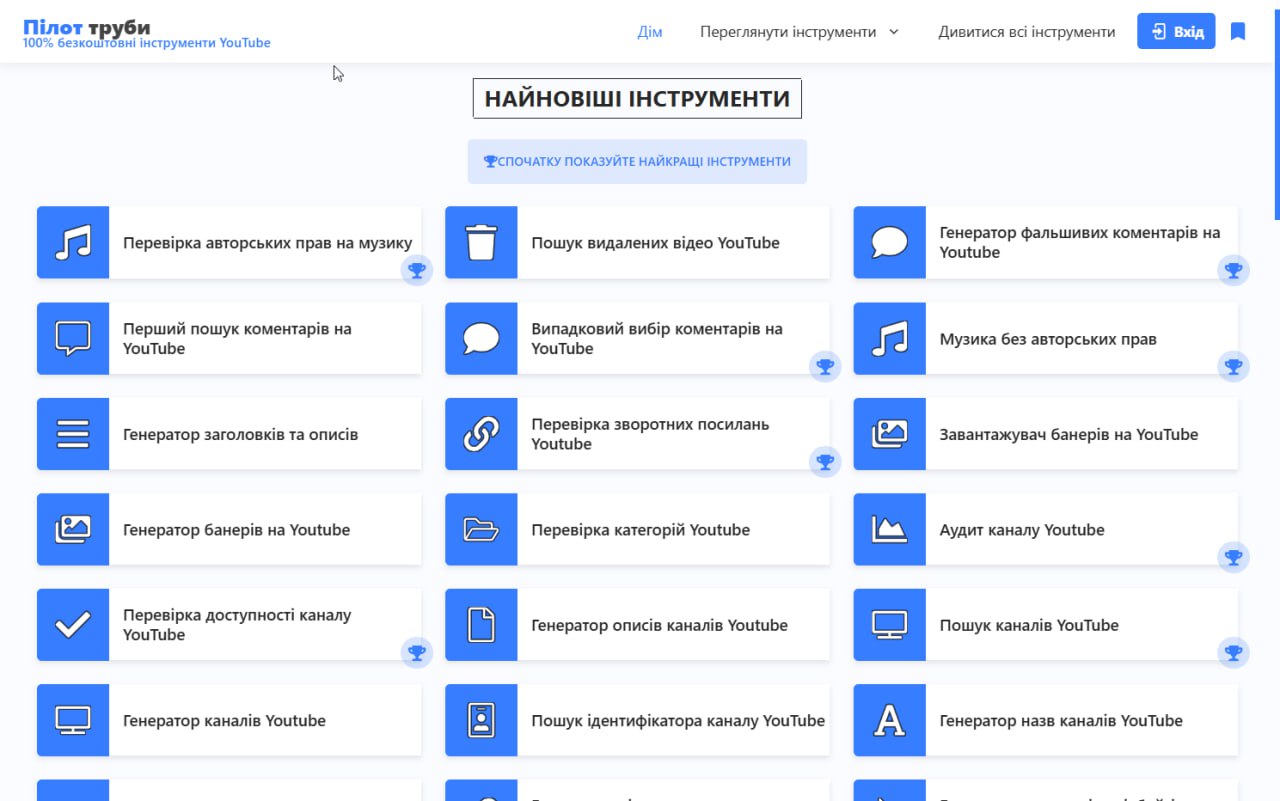Click the tagline 100% безкоштовні інструменти YouTube
Viewport: 1280px width, 801px height.
pyautogui.click(x=147, y=43)
